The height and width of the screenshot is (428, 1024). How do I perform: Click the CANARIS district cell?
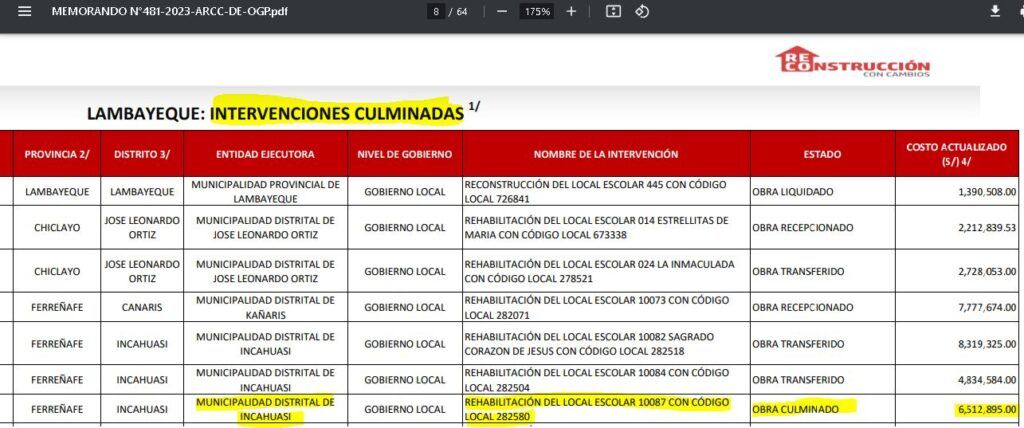pos(142,307)
